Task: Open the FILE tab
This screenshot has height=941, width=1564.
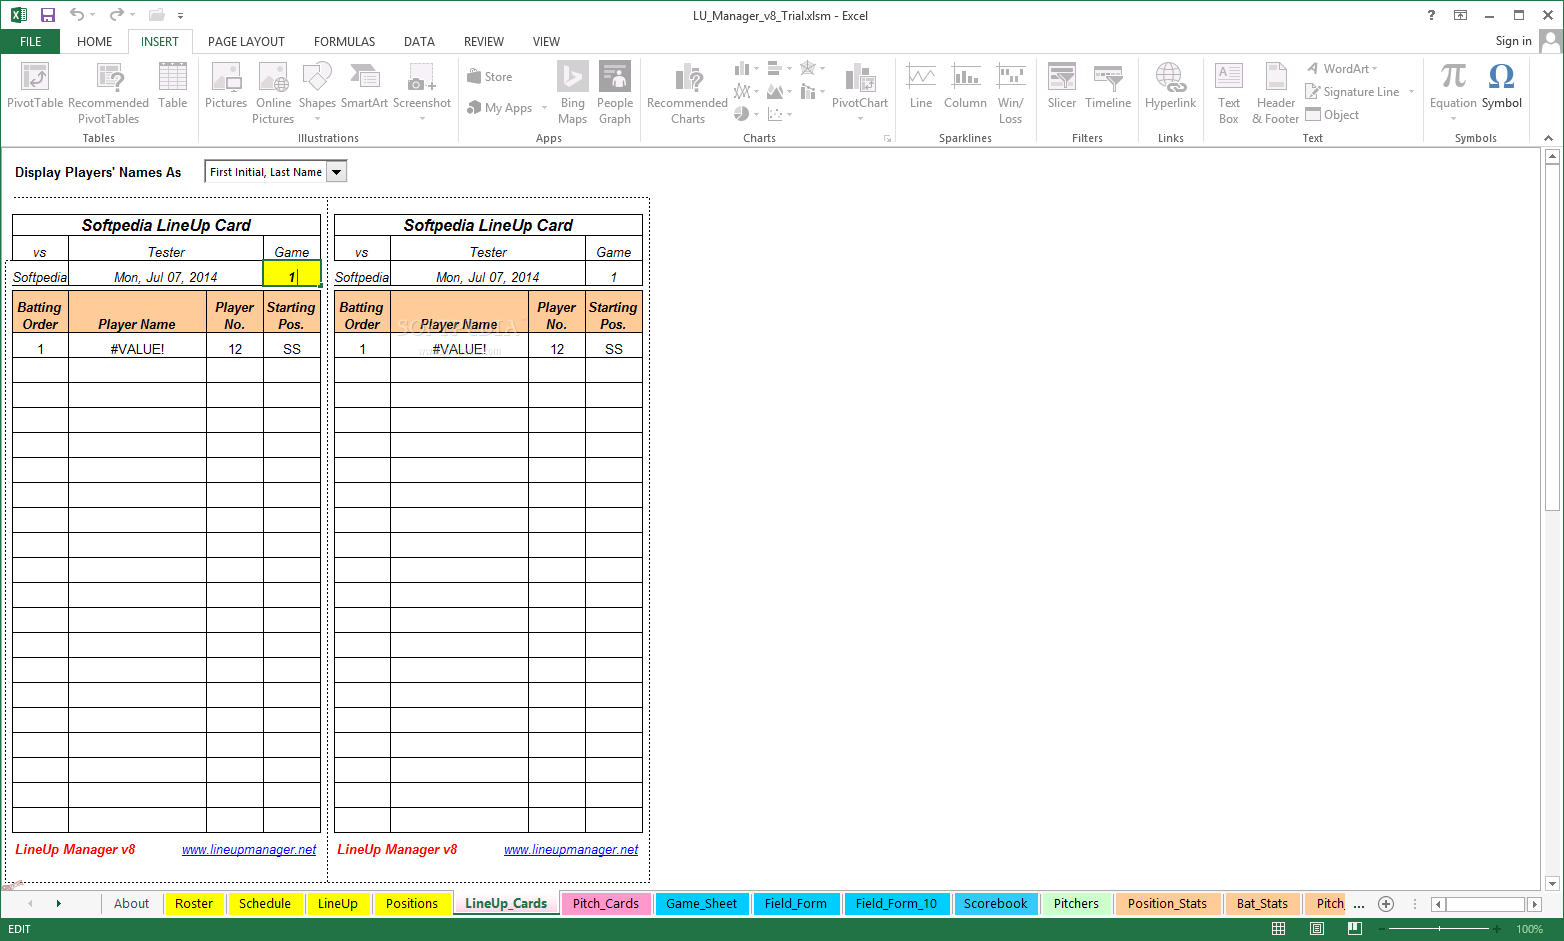Action: [x=31, y=42]
